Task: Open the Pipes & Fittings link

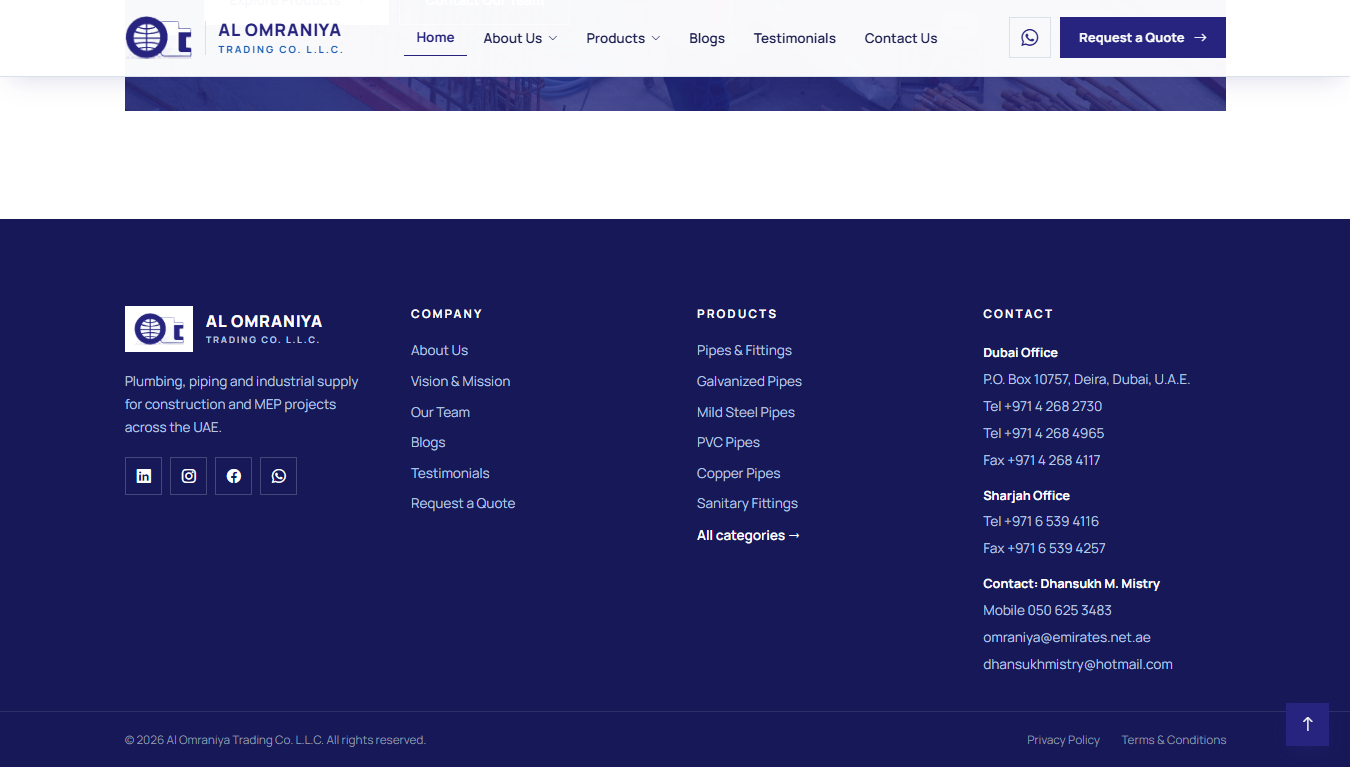Action: point(744,350)
